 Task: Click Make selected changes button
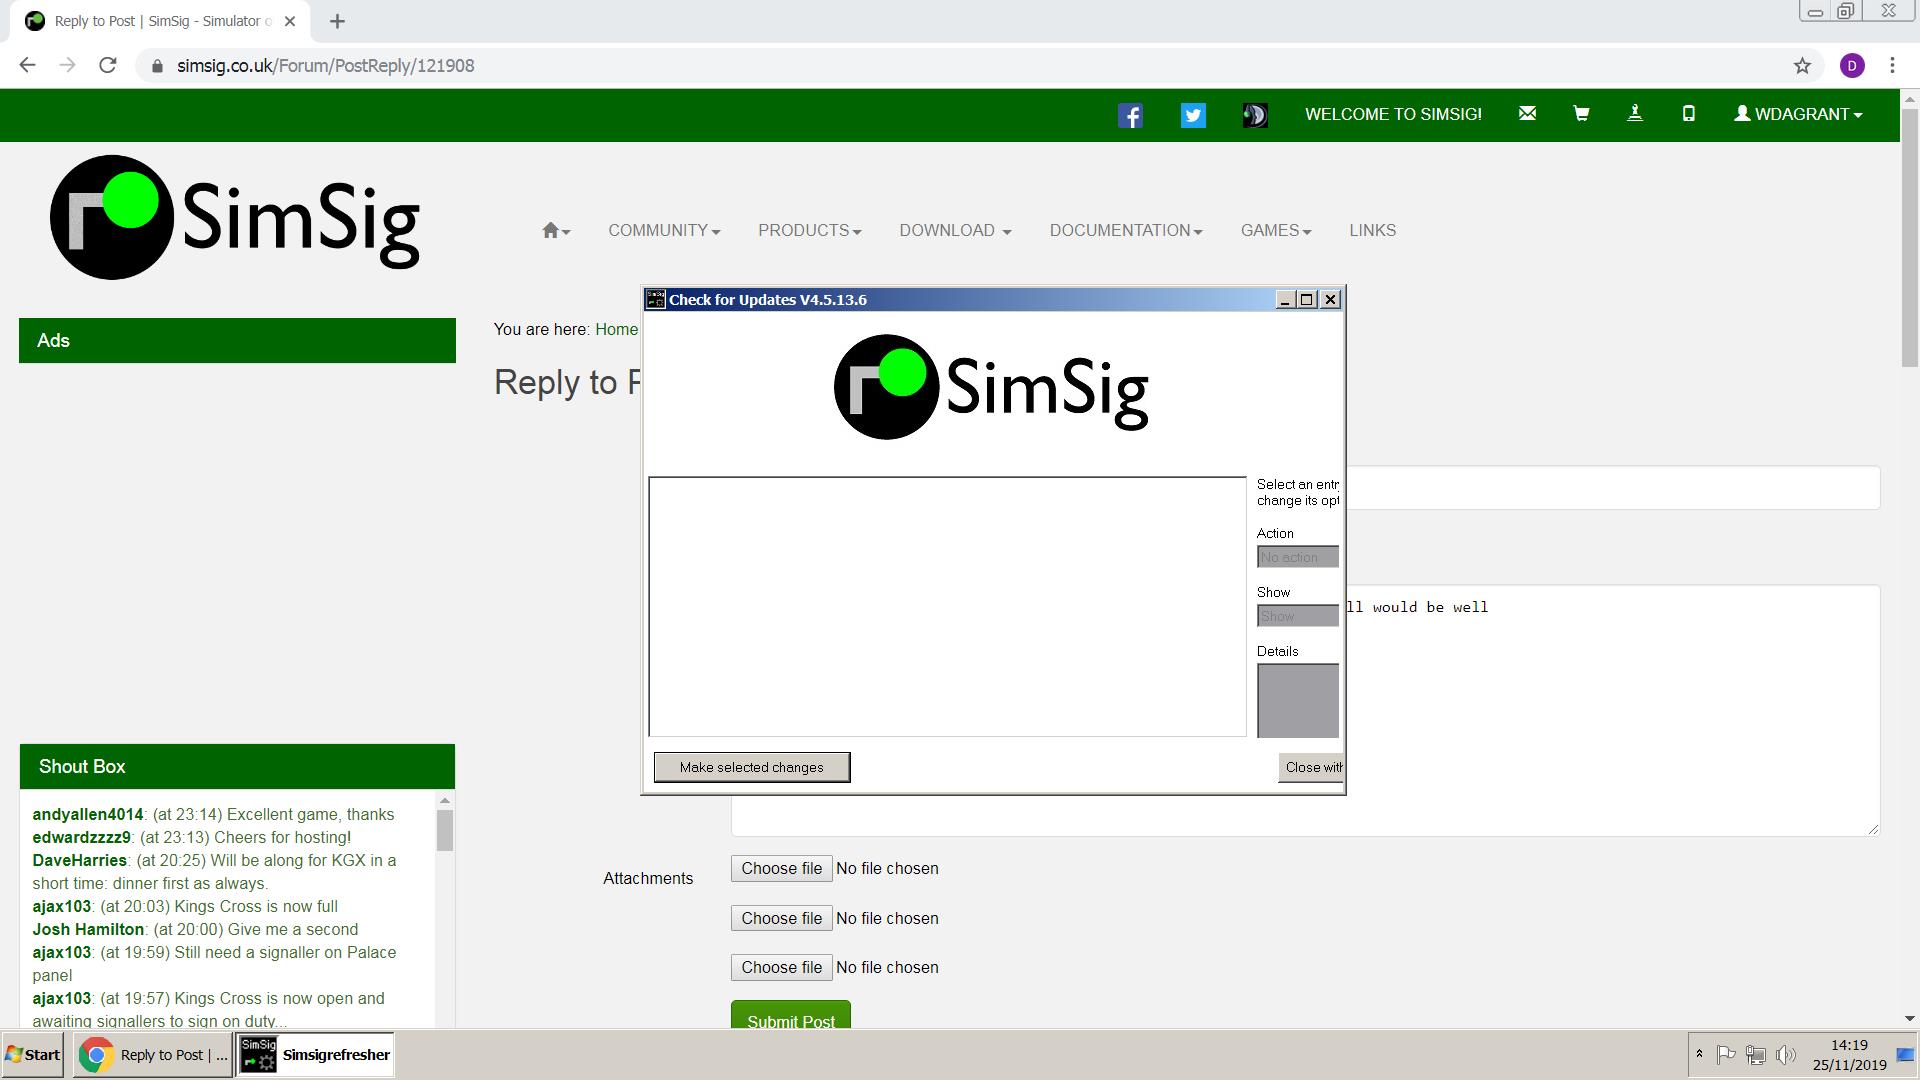coord(752,767)
